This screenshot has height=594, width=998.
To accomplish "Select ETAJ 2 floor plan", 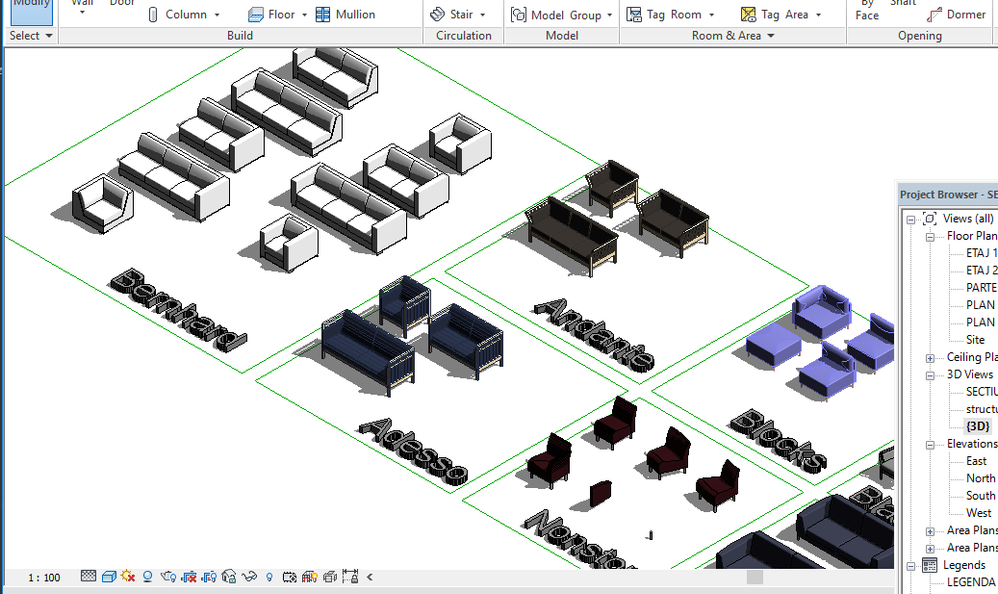I will coord(981,270).
